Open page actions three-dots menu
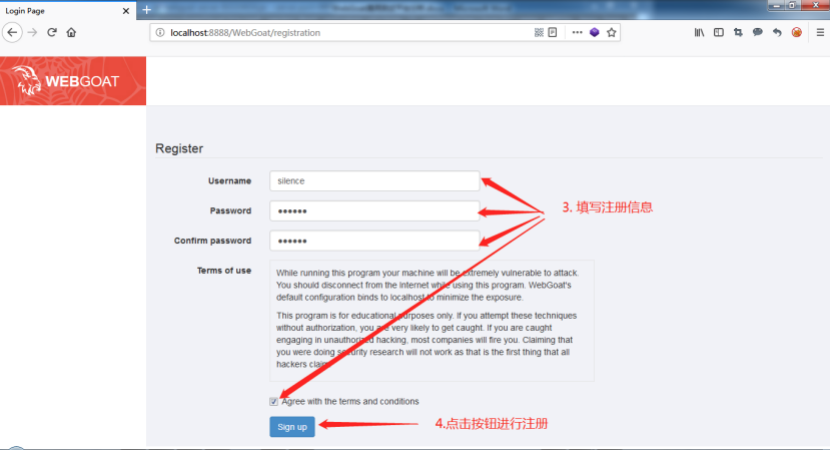The width and height of the screenshot is (832, 450). (x=577, y=32)
